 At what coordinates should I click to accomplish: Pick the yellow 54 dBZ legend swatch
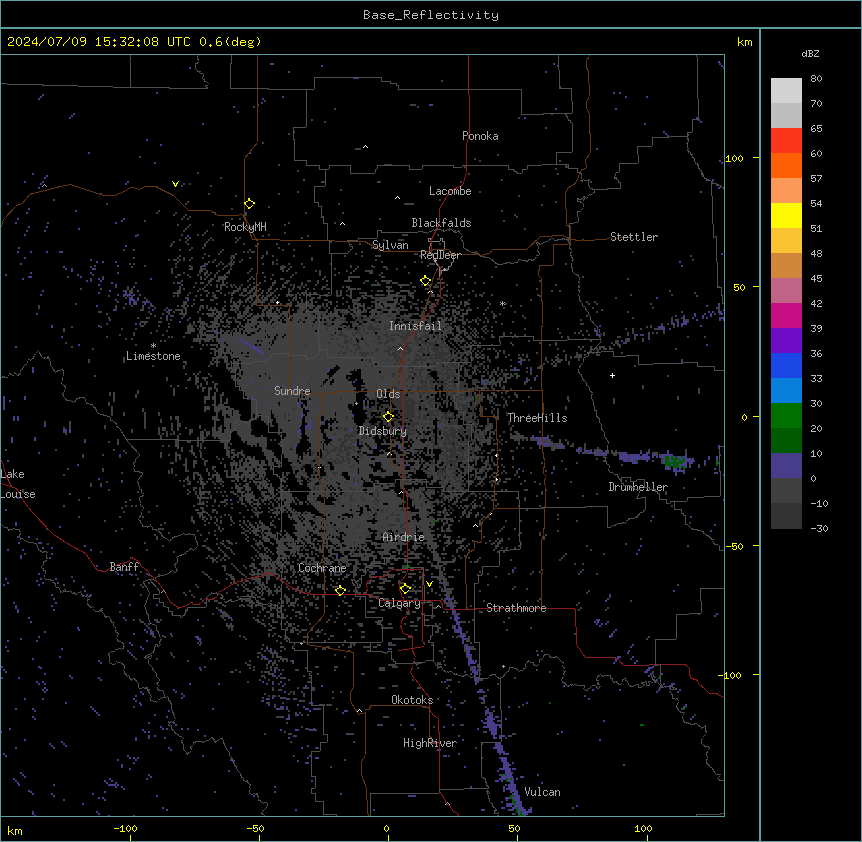[x=786, y=215]
